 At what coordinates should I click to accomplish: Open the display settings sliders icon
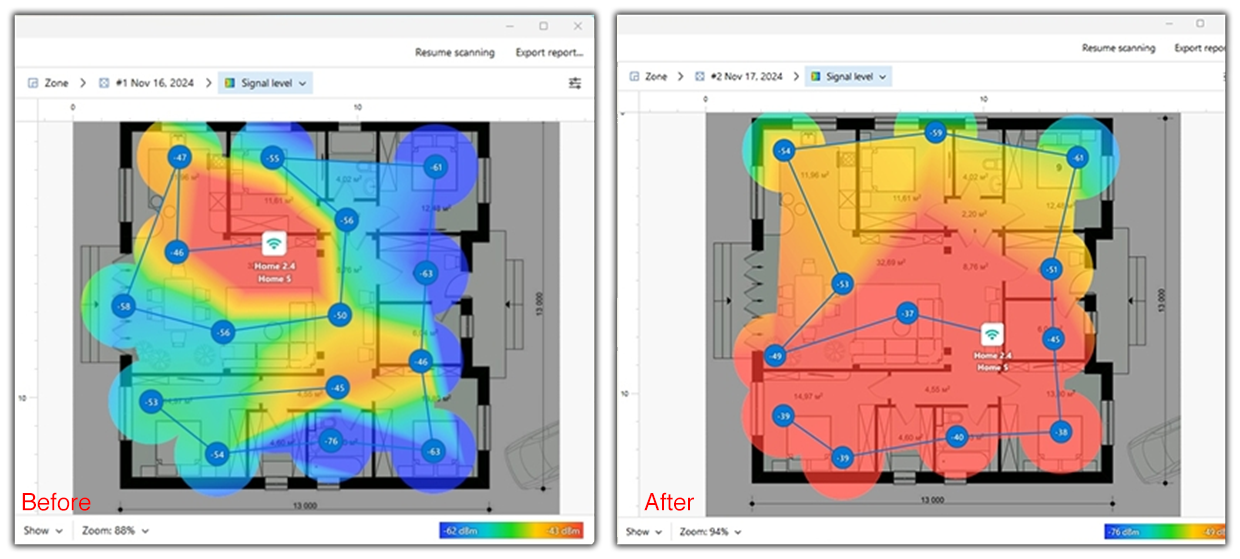tap(575, 83)
